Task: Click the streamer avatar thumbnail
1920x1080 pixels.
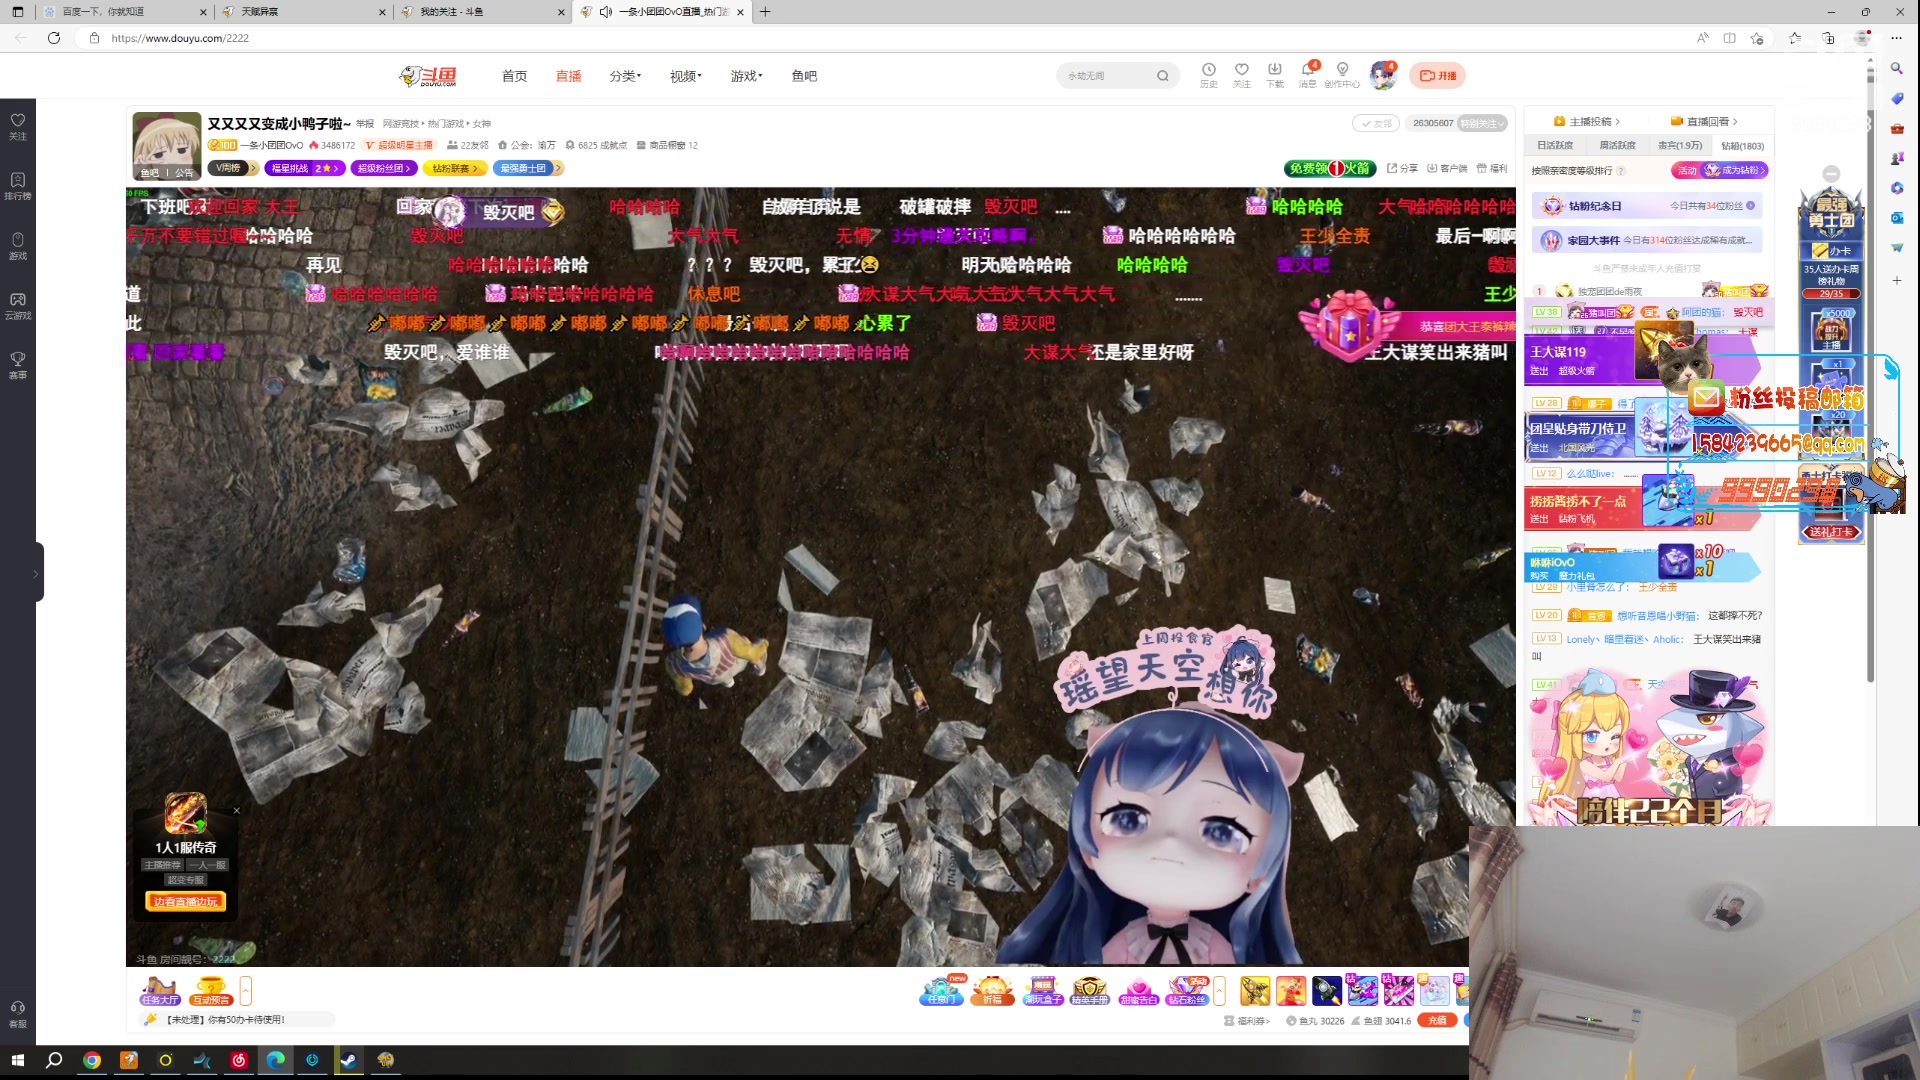Action: click(x=166, y=146)
